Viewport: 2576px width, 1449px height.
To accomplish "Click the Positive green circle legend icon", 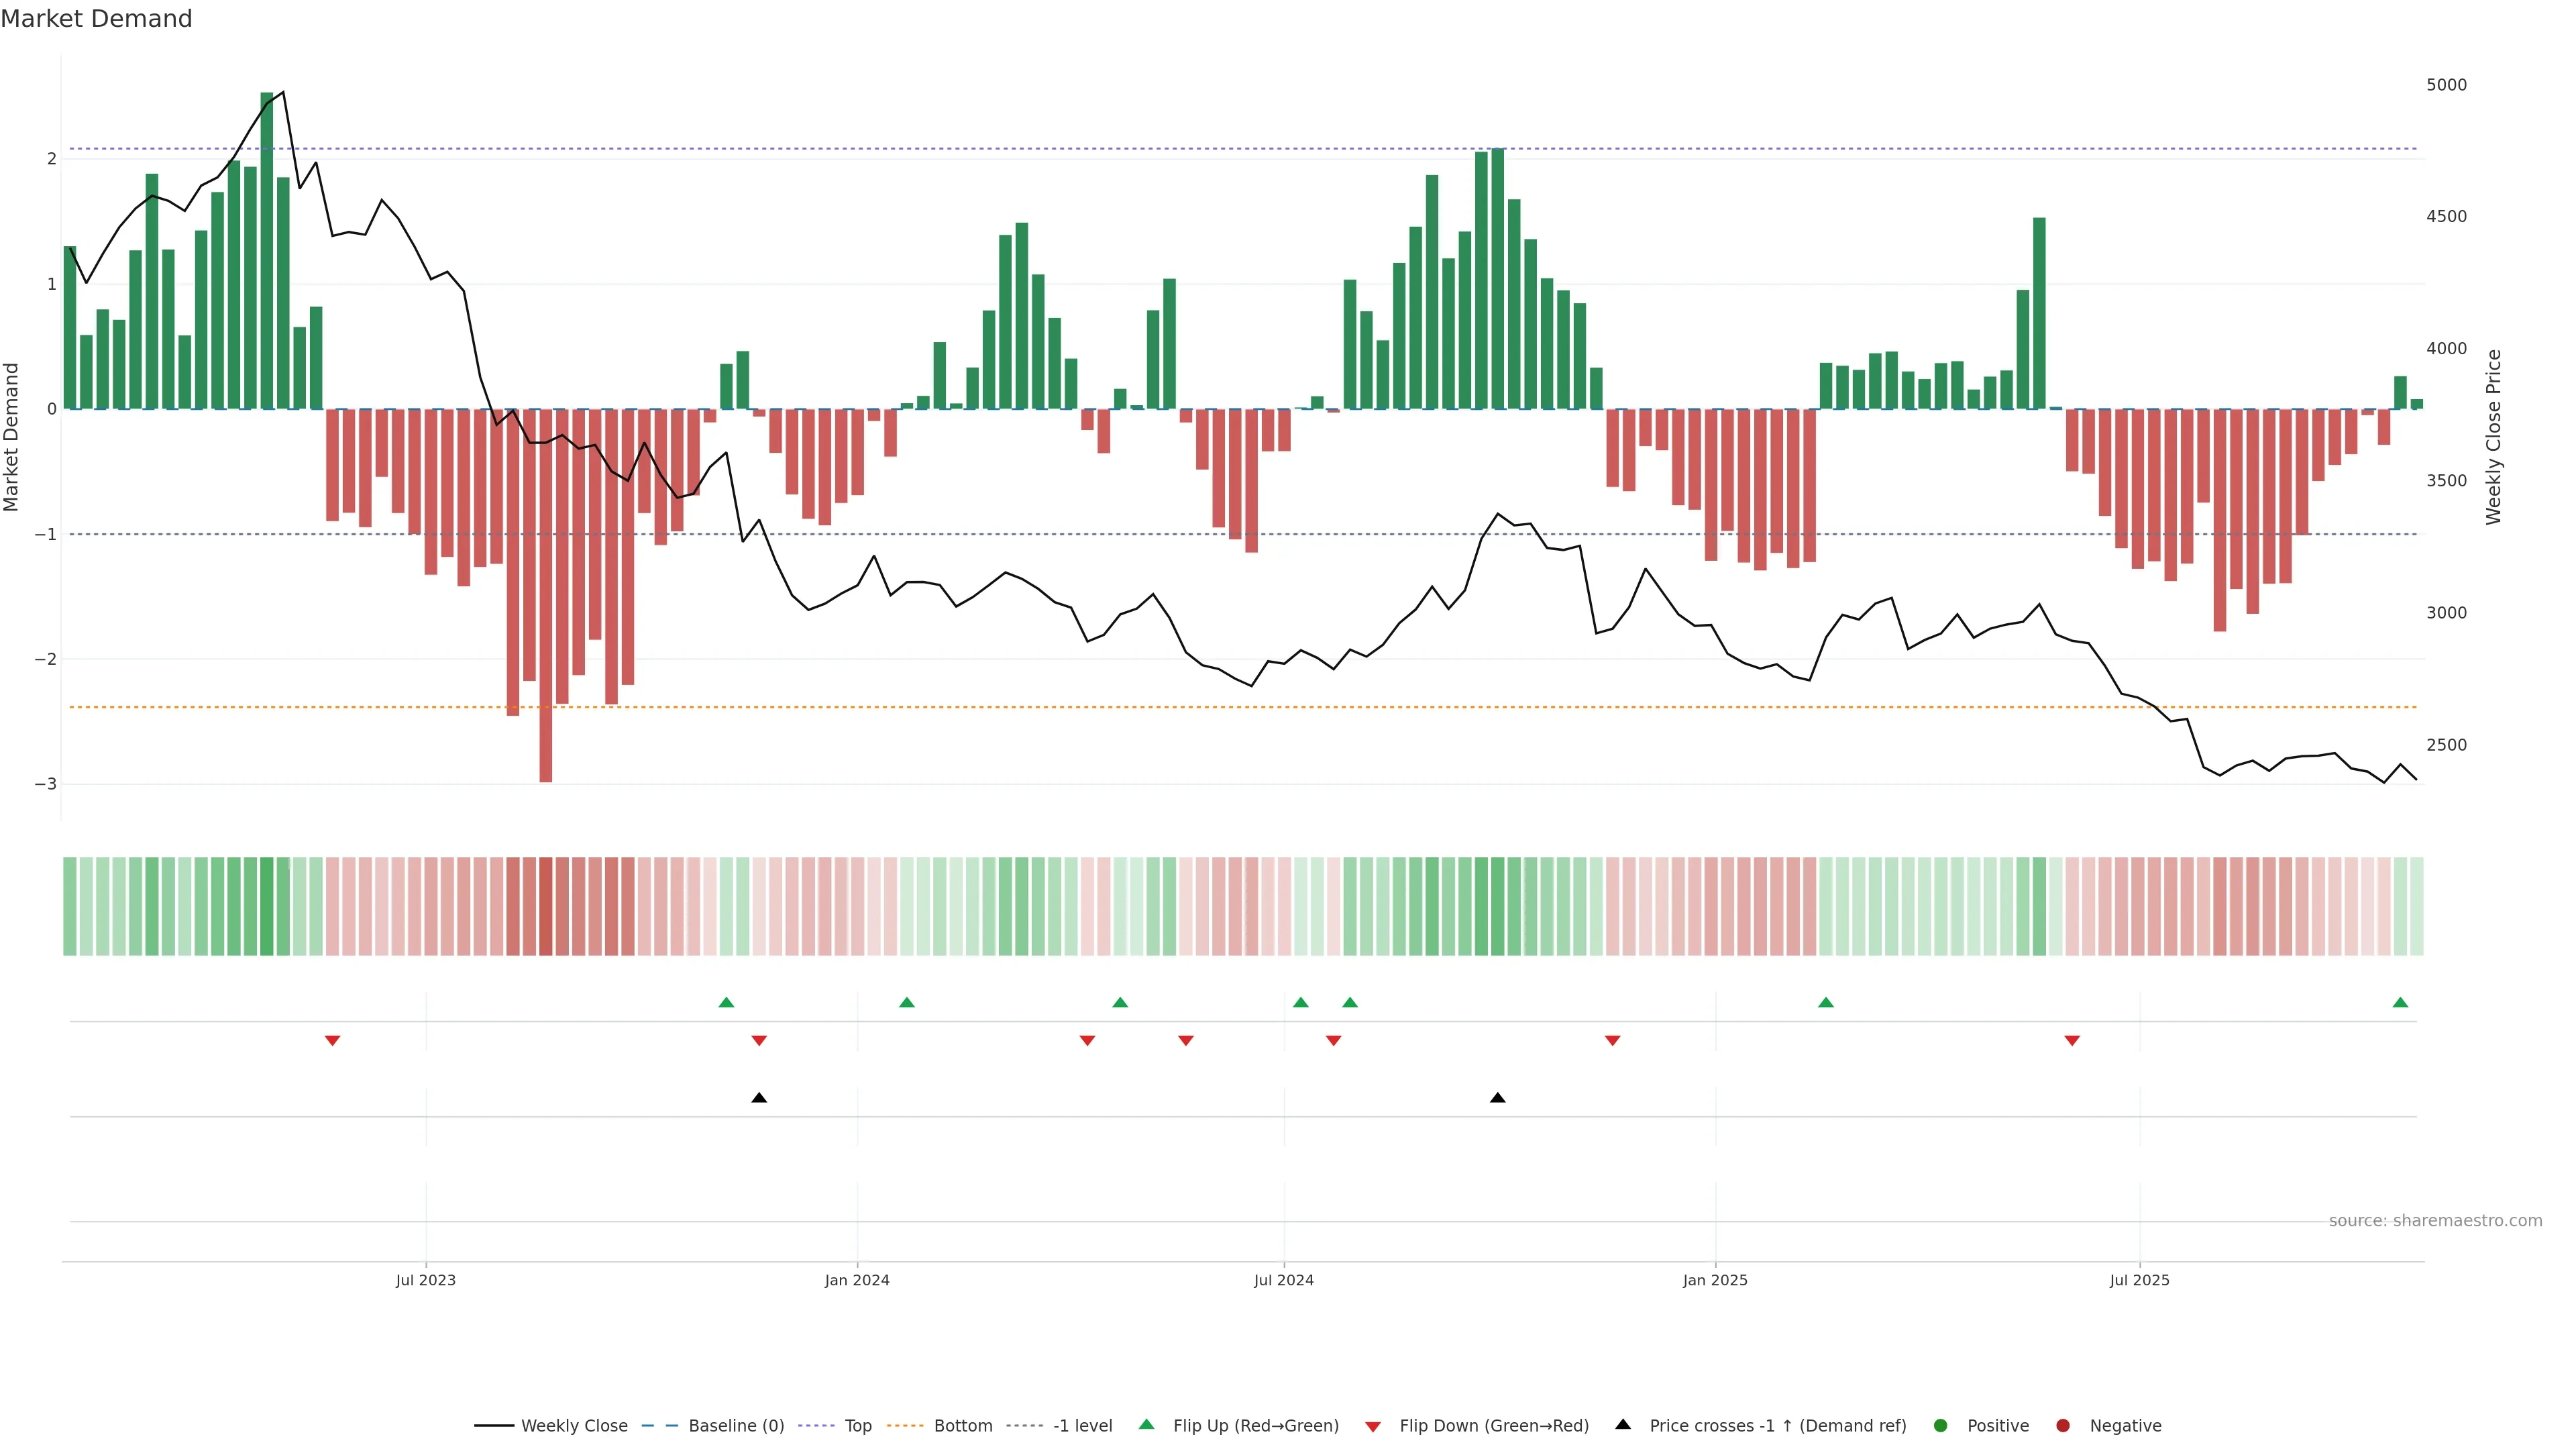I will click(1941, 1426).
